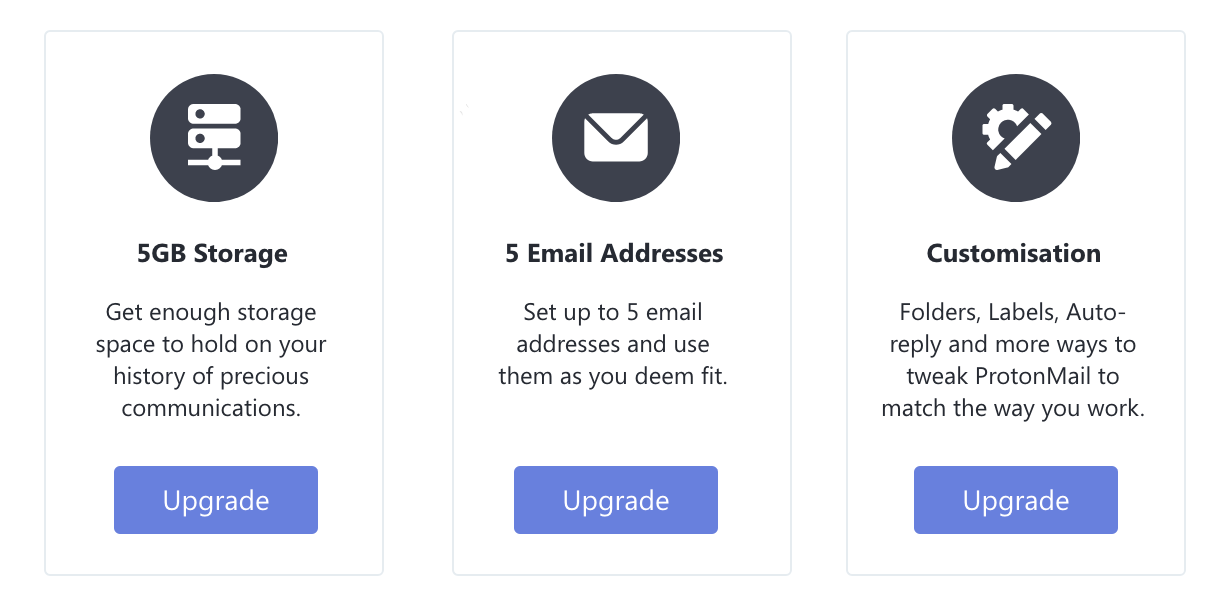1224x614 pixels.
Task: Open the 5GB Storage feature card
Action: click(213, 300)
